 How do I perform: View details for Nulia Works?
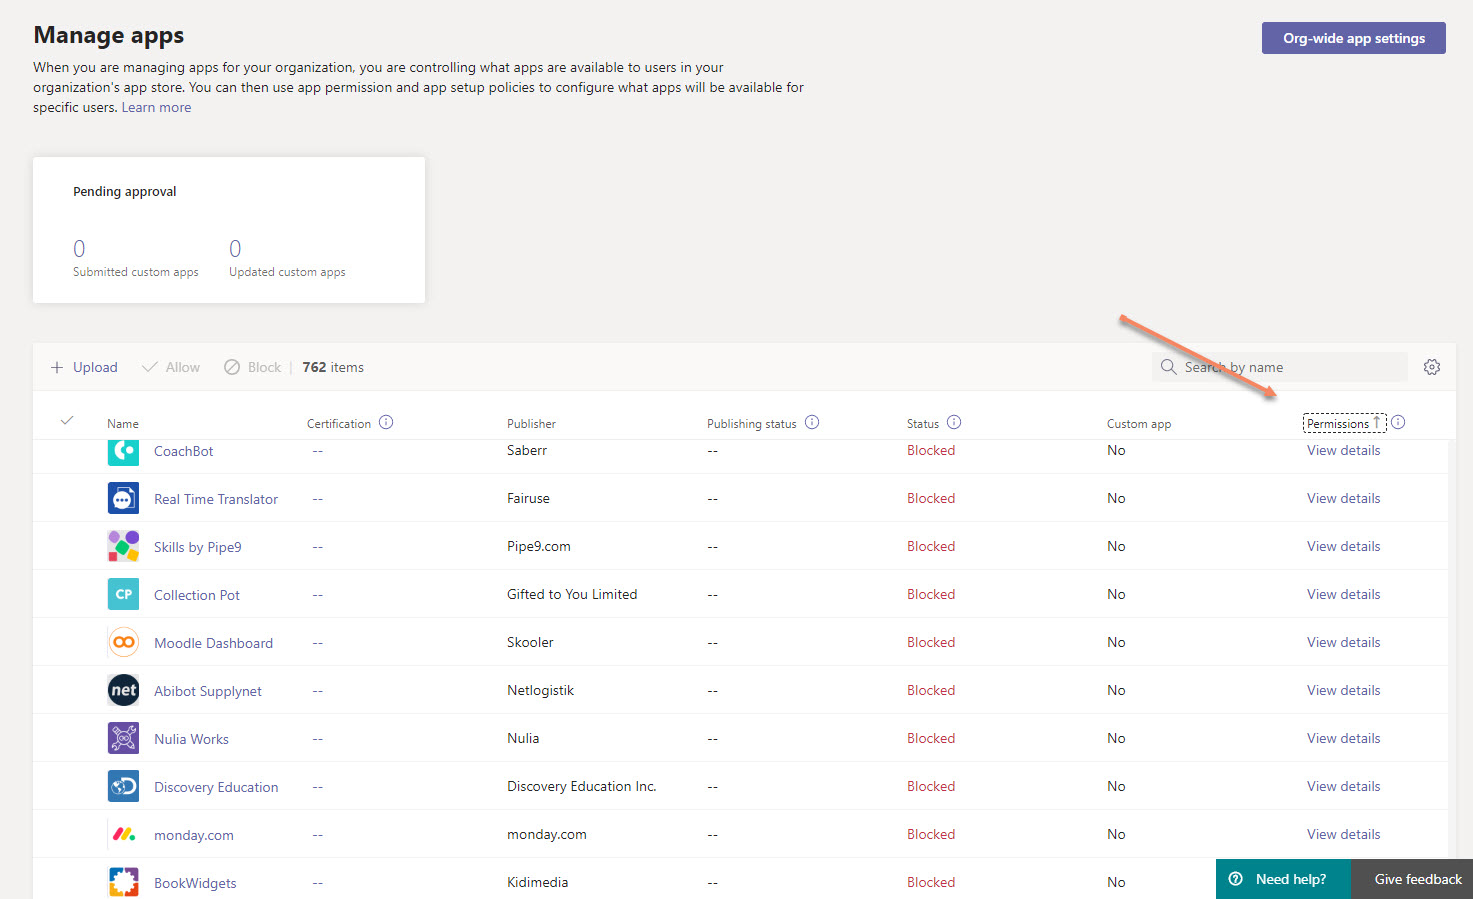click(x=1343, y=738)
